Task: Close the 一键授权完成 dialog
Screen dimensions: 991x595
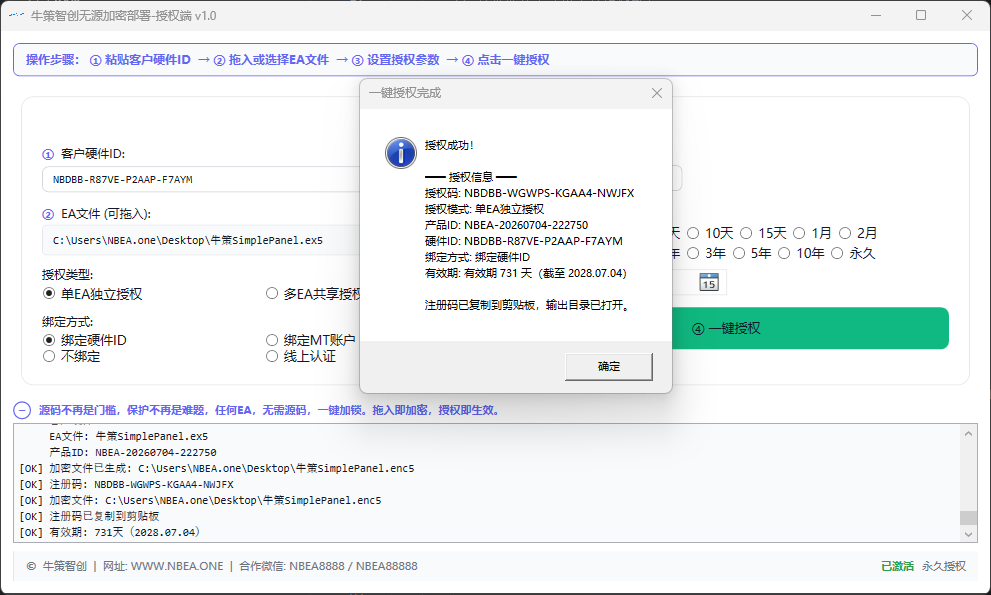Action: 657,93
